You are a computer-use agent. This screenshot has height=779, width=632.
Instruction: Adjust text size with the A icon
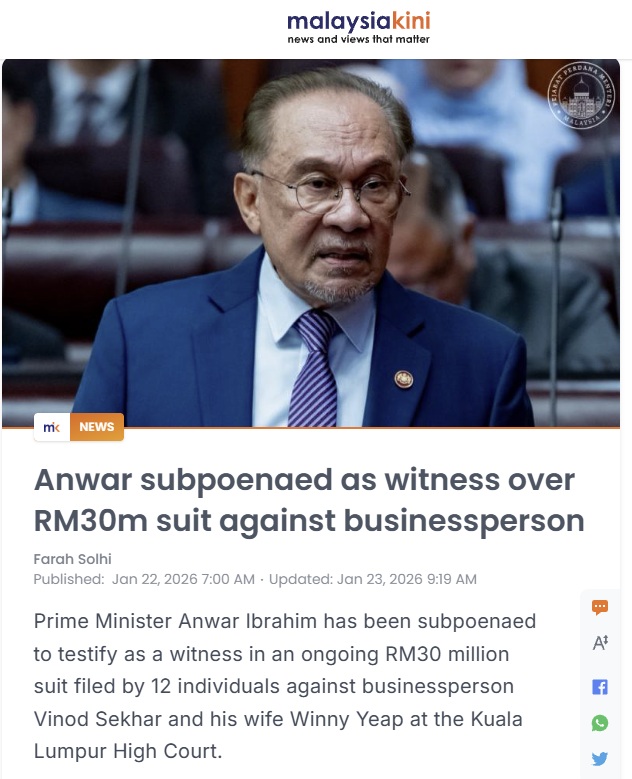[x=600, y=643]
